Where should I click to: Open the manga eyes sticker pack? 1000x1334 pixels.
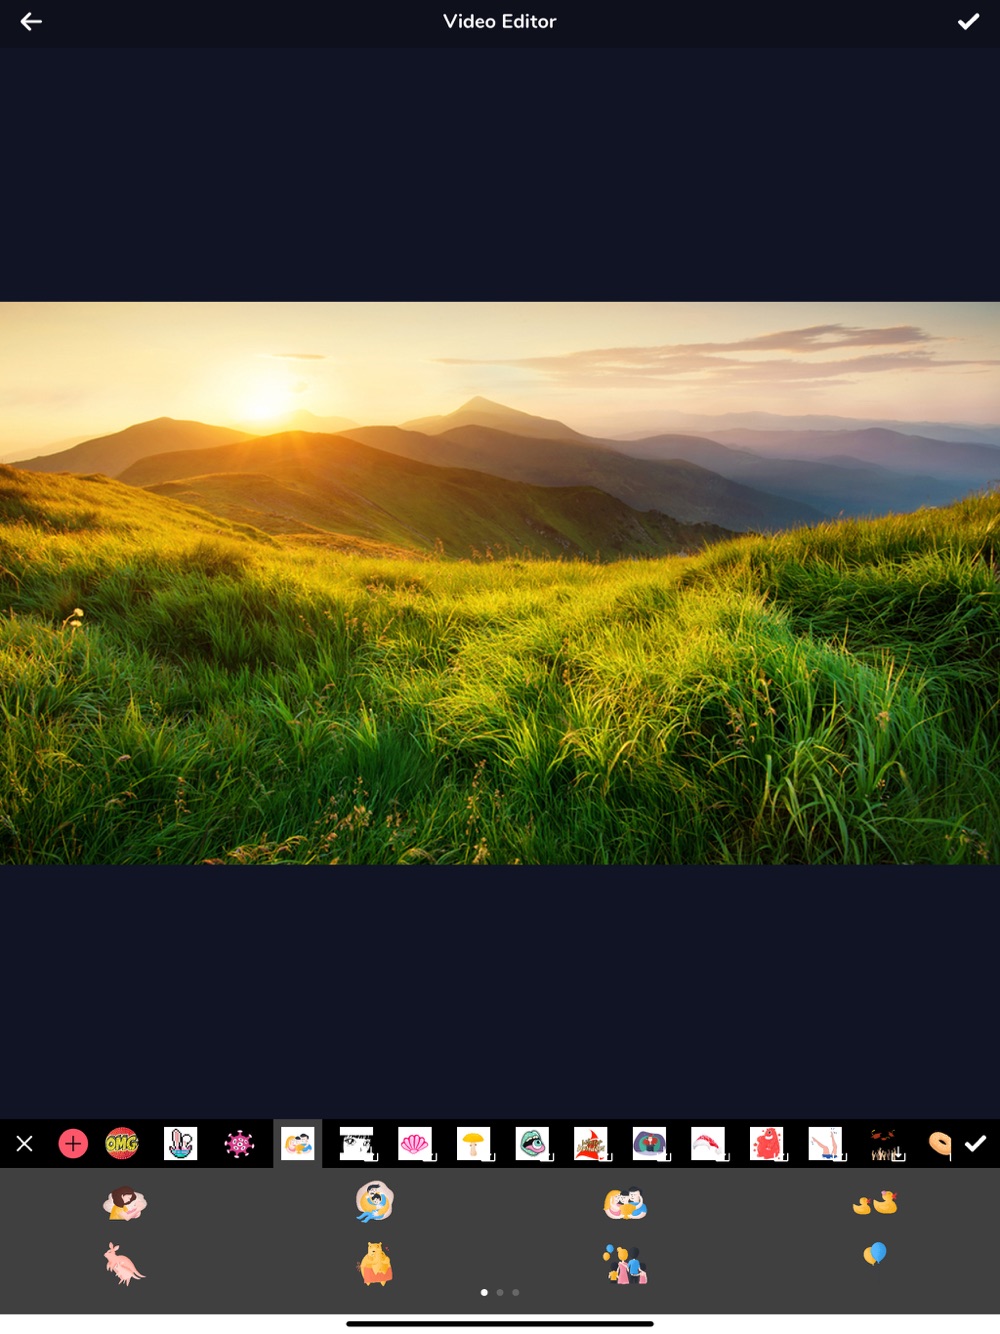pyautogui.click(x=357, y=1143)
